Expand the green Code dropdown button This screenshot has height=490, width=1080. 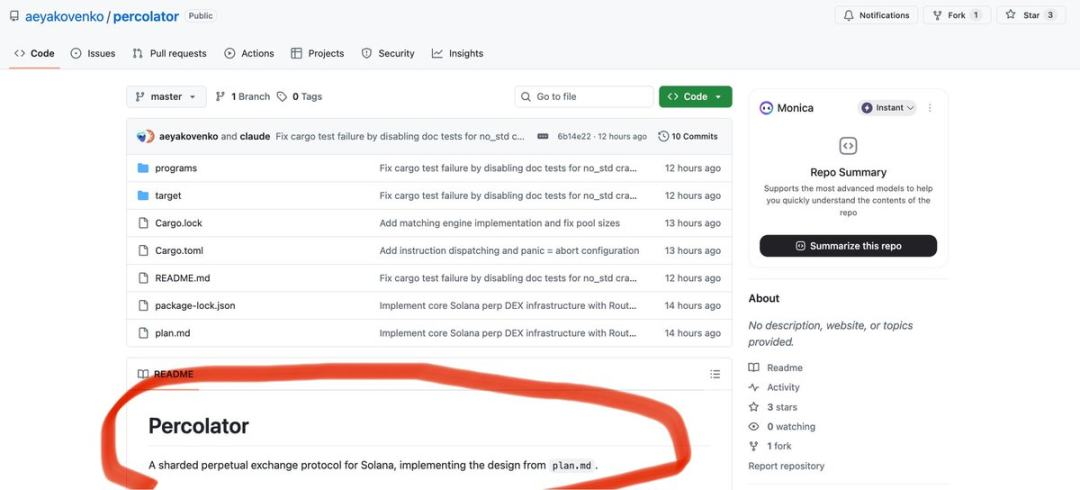tap(695, 96)
